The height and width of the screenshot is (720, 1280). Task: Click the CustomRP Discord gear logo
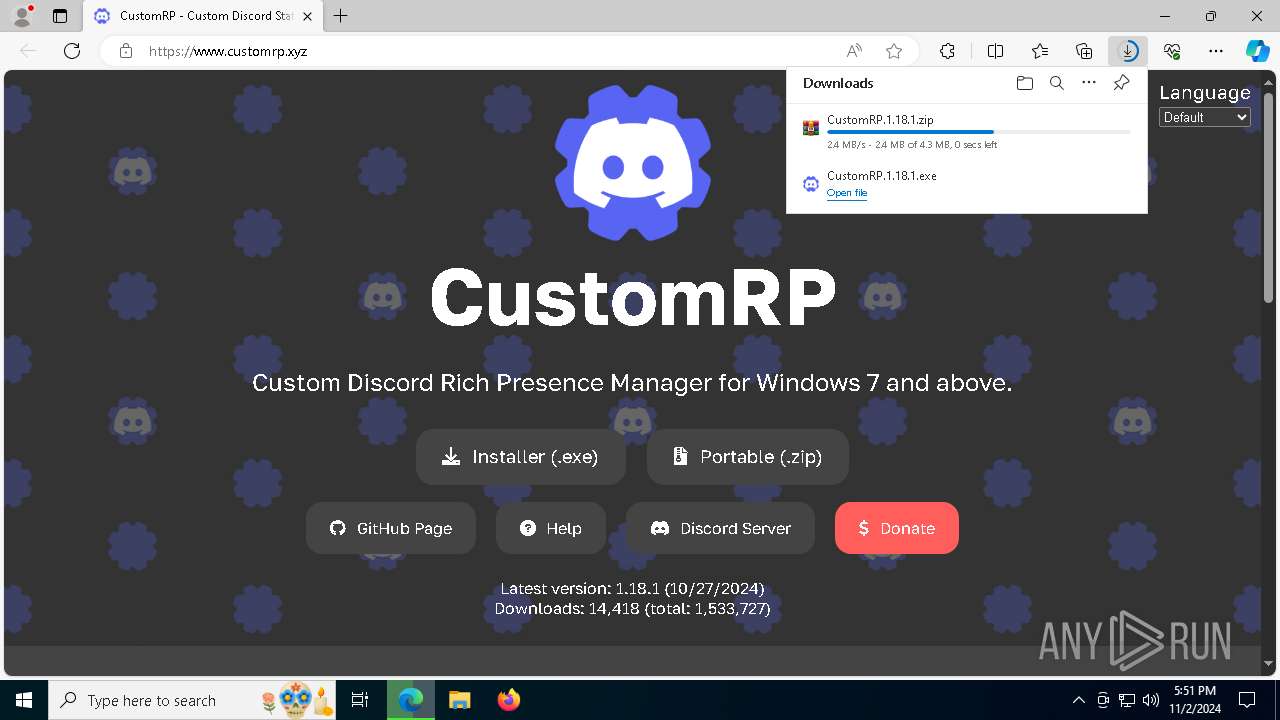tap(633, 162)
